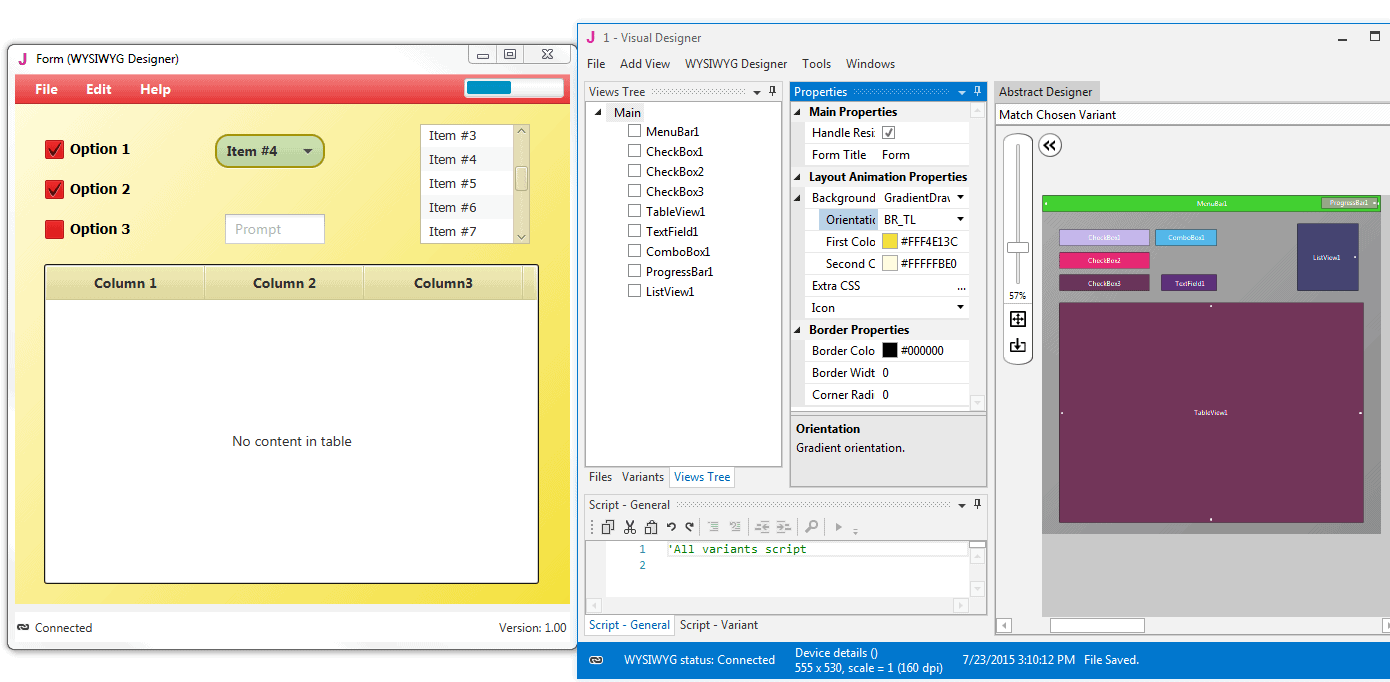Click the First Color yellow swatch

pos(890,242)
